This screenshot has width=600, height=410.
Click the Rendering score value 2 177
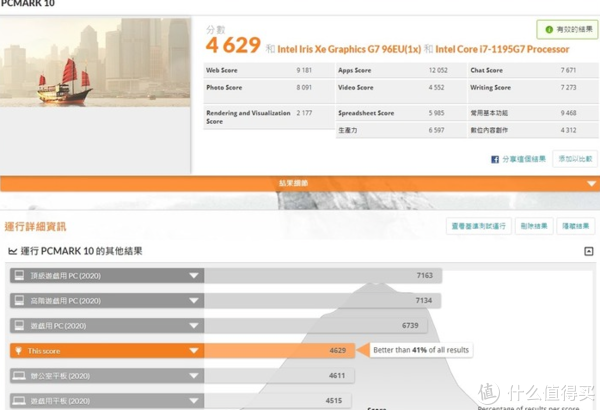click(x=304, y=113)
